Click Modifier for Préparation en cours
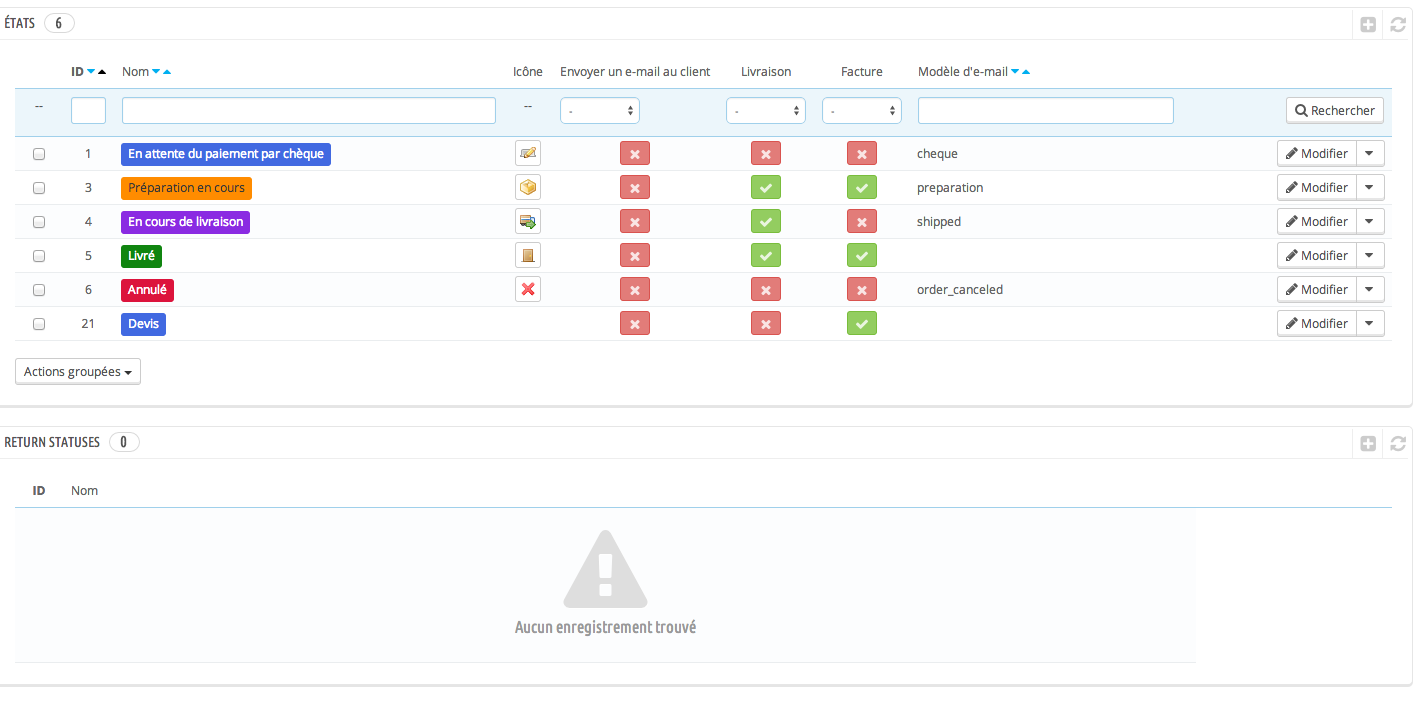The width and height of the screenshot is (1418, 720). 1317,188
